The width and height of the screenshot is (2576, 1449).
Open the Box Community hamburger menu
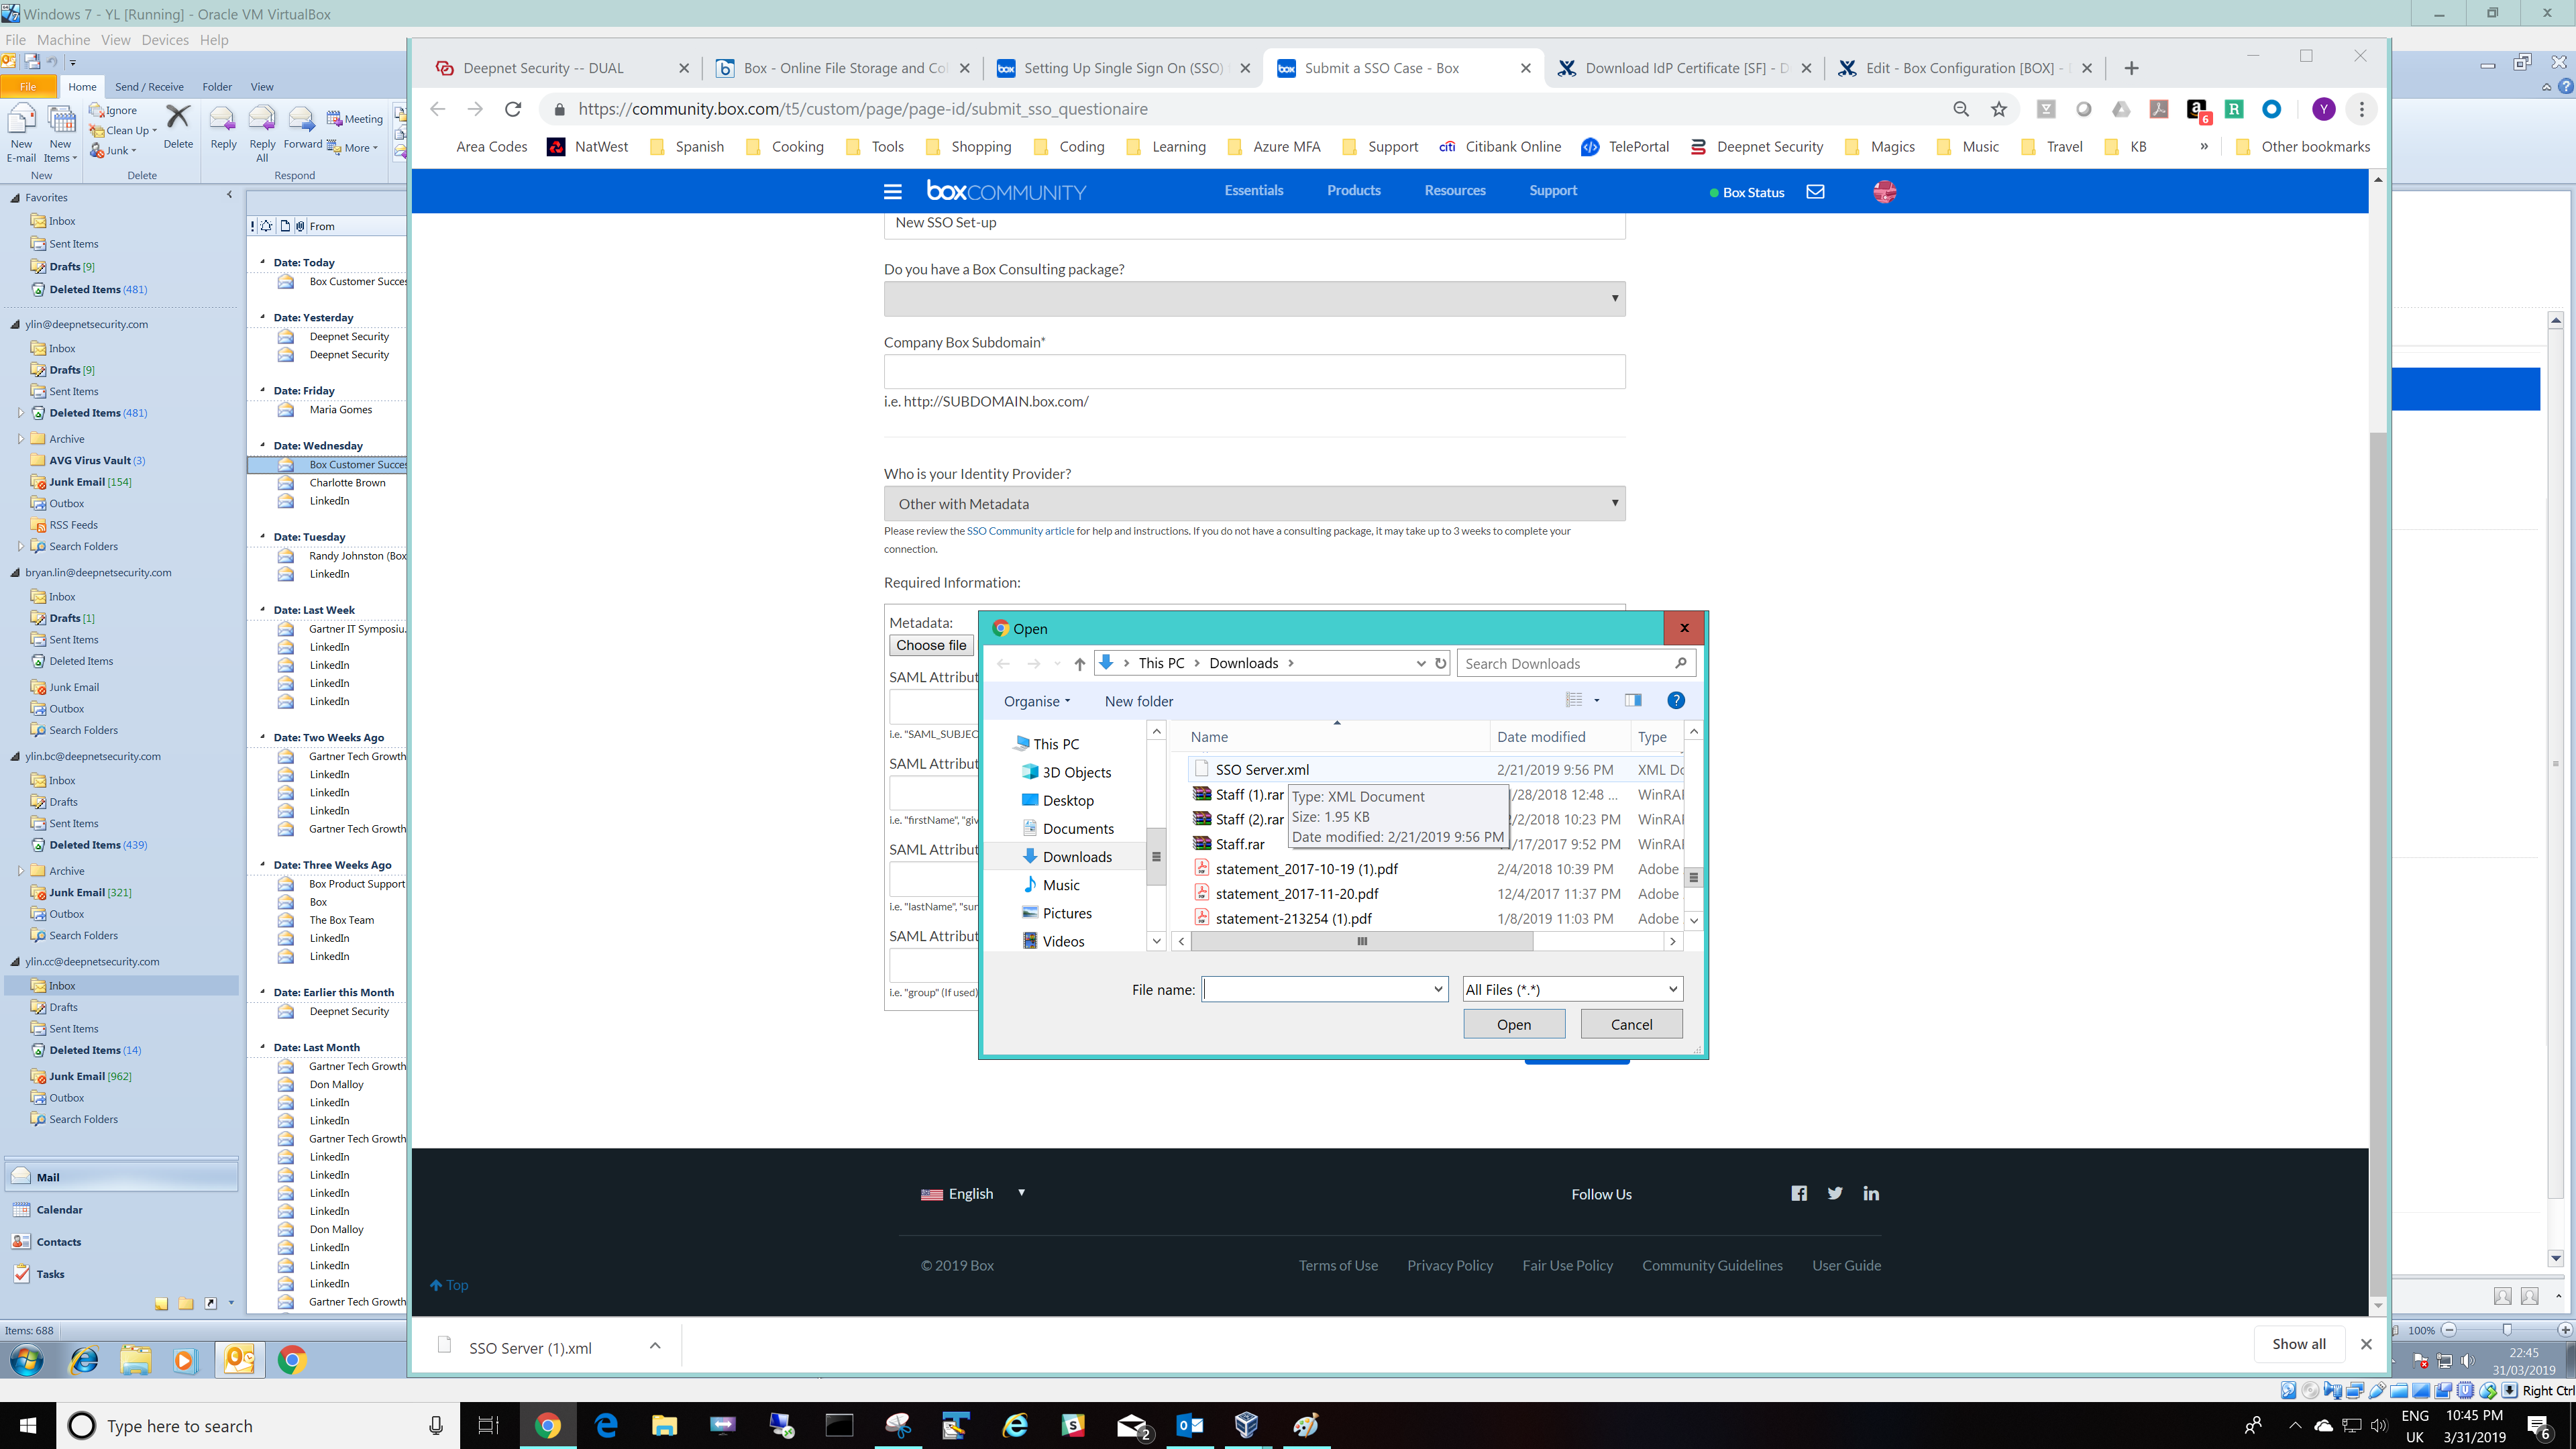pyautogui.click(x=892, y=191)
